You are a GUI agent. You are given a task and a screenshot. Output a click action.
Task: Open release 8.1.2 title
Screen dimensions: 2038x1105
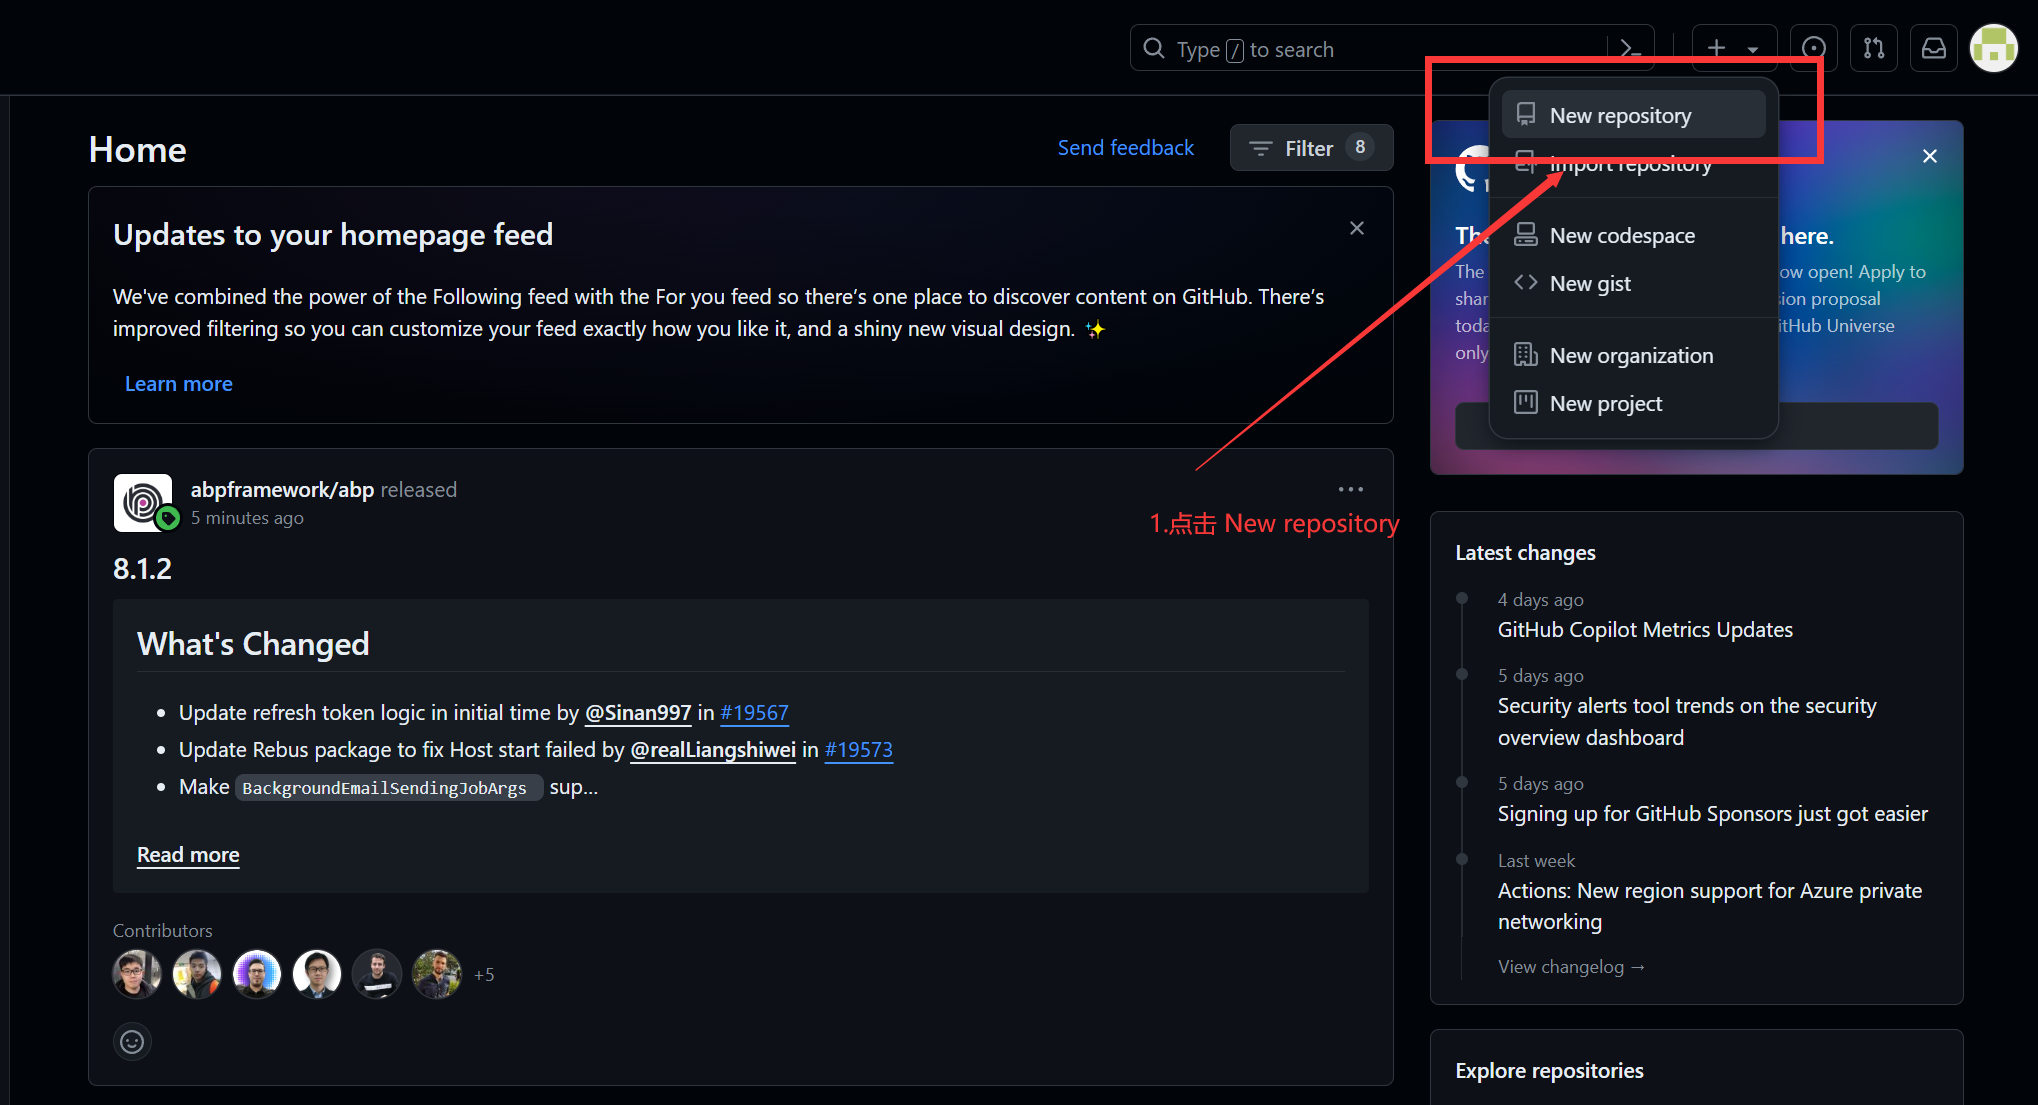click(x=142, y=569)
